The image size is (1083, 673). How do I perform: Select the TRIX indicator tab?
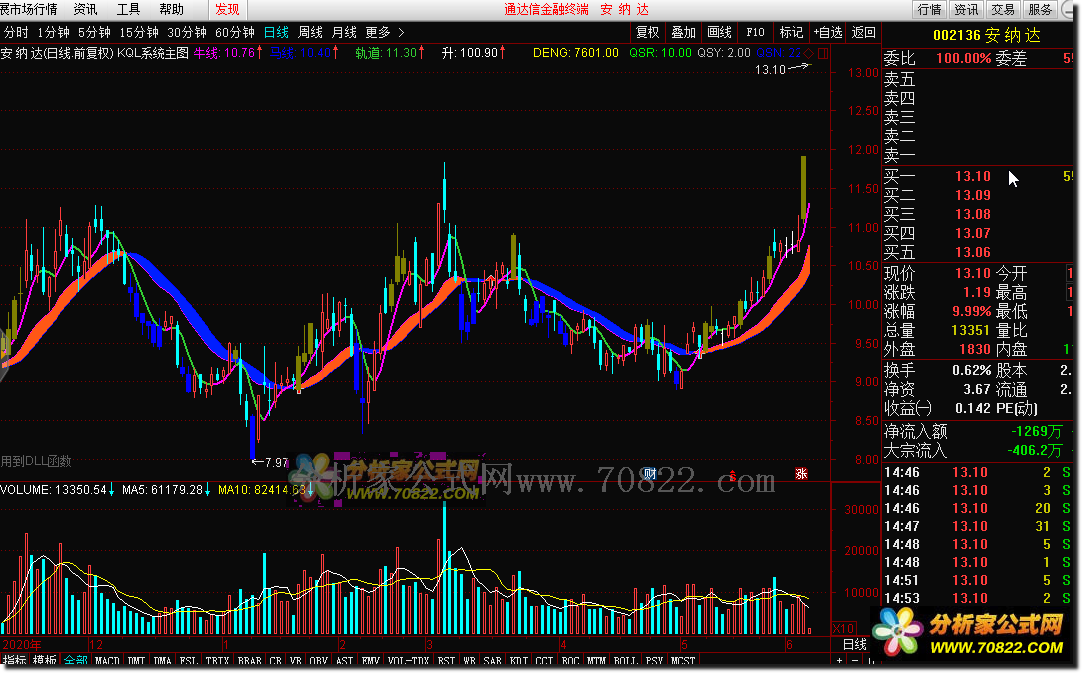click(218, 661)
